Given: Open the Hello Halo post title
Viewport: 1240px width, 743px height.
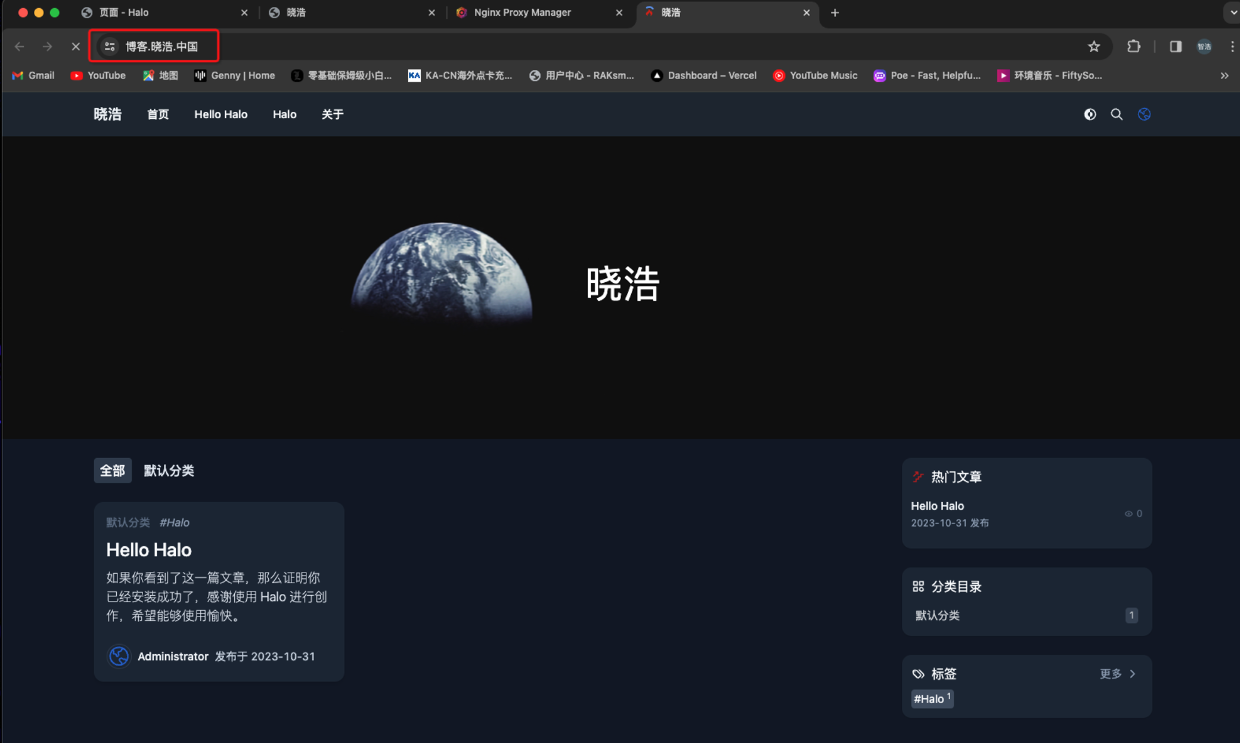Looking at the screenshot, I should point(149,550).
